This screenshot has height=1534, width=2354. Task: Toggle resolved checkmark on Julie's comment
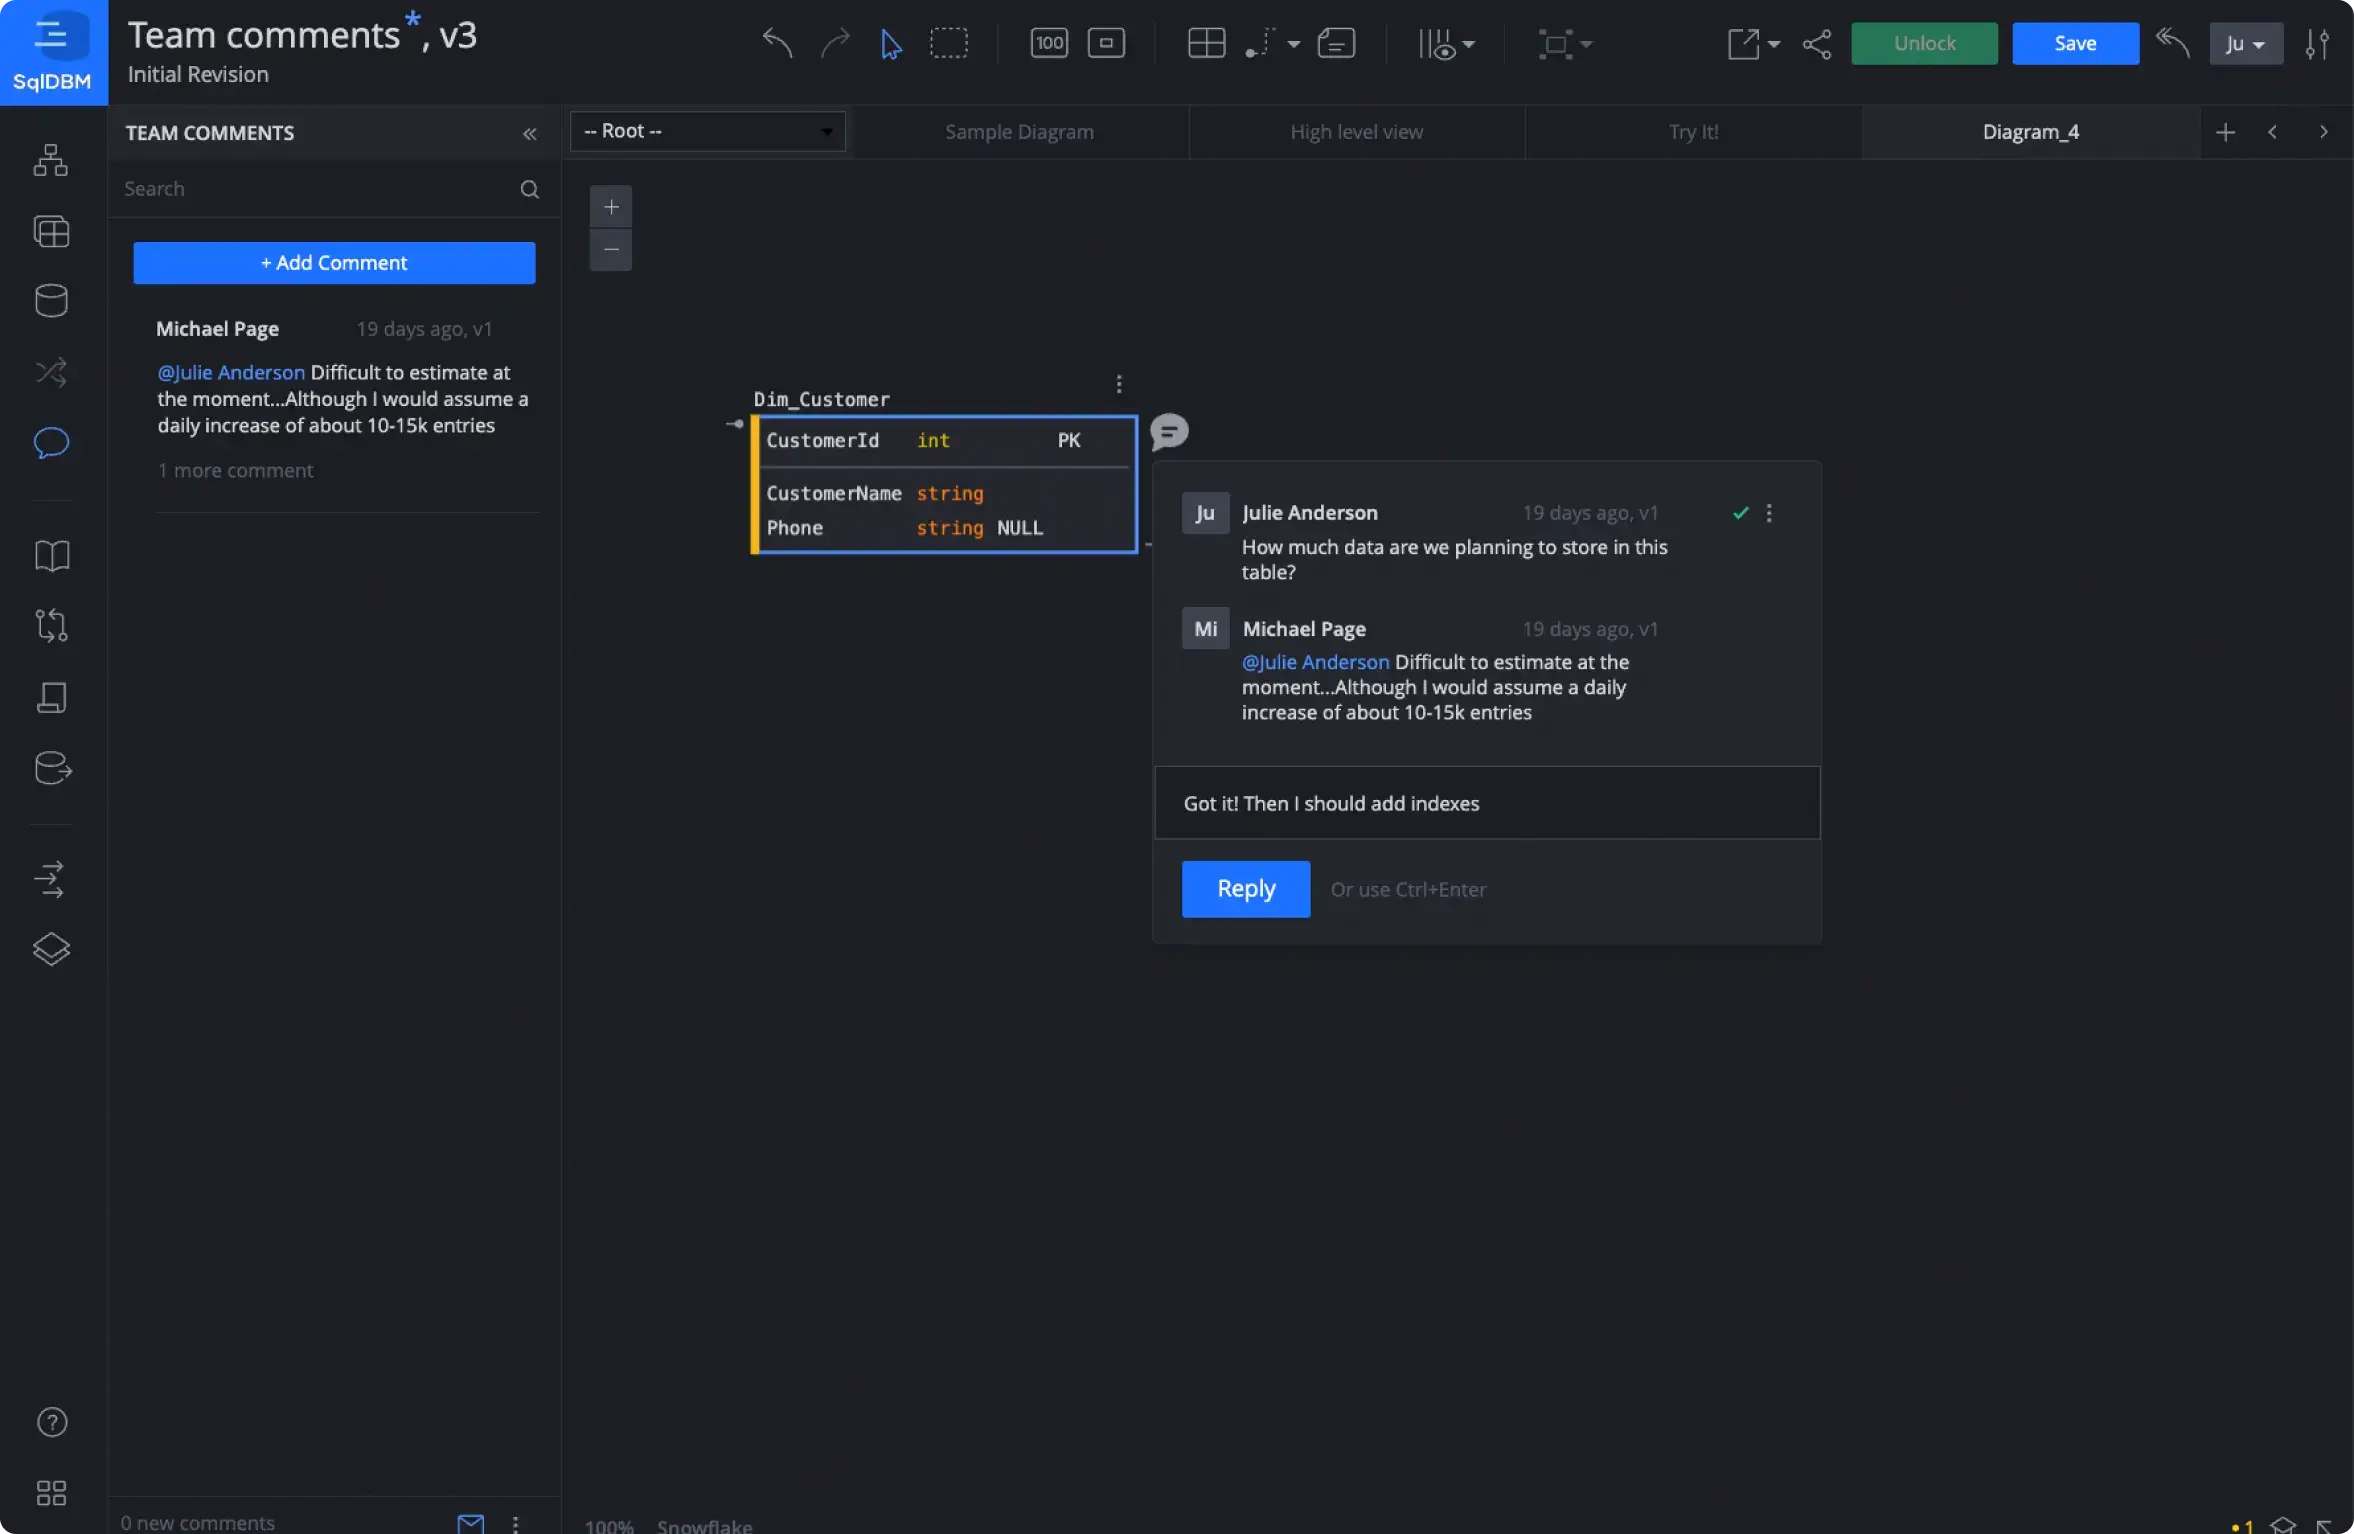coord(1740,513)
